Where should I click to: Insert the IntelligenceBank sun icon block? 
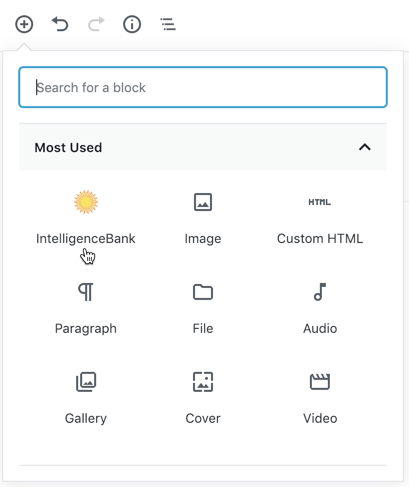[x=86, y=202]
